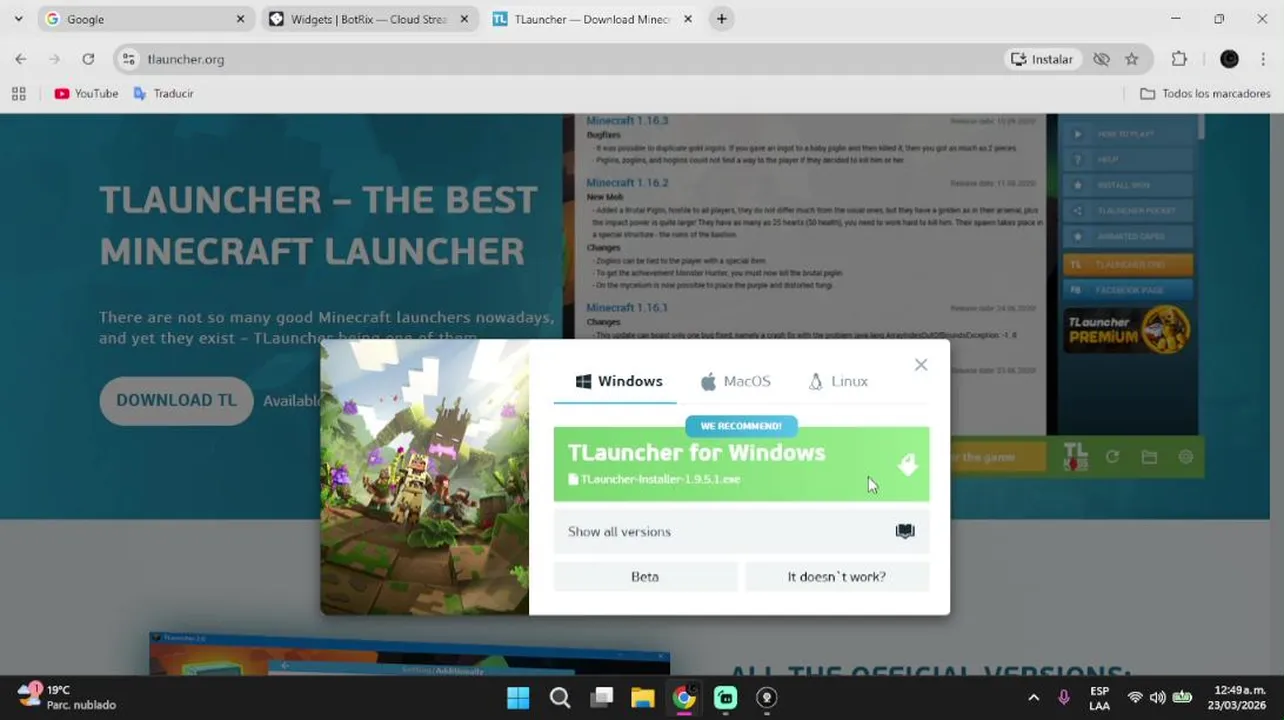This screenshot has width=1284, height=720.
Task: Expand Show all versions
Action: click(x=741, y=532)
